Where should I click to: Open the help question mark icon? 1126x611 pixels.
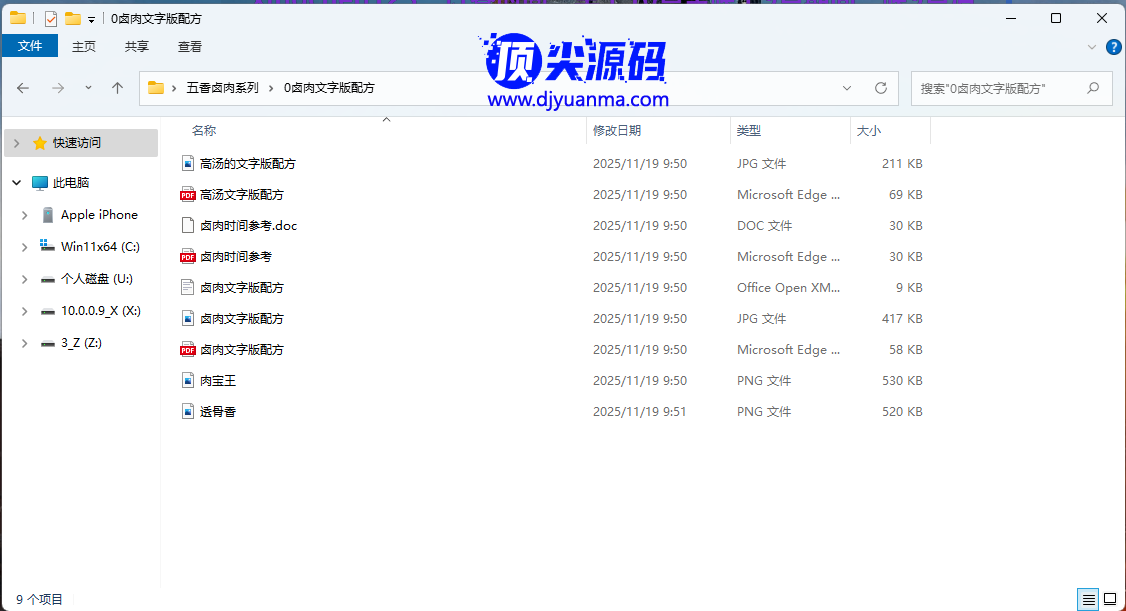1112,47
